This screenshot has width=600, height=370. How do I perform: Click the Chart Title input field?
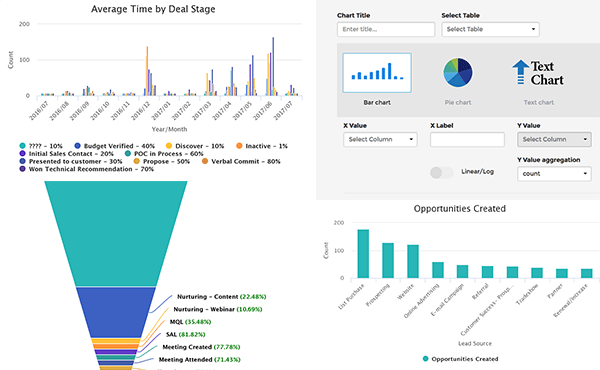[386, 29]
